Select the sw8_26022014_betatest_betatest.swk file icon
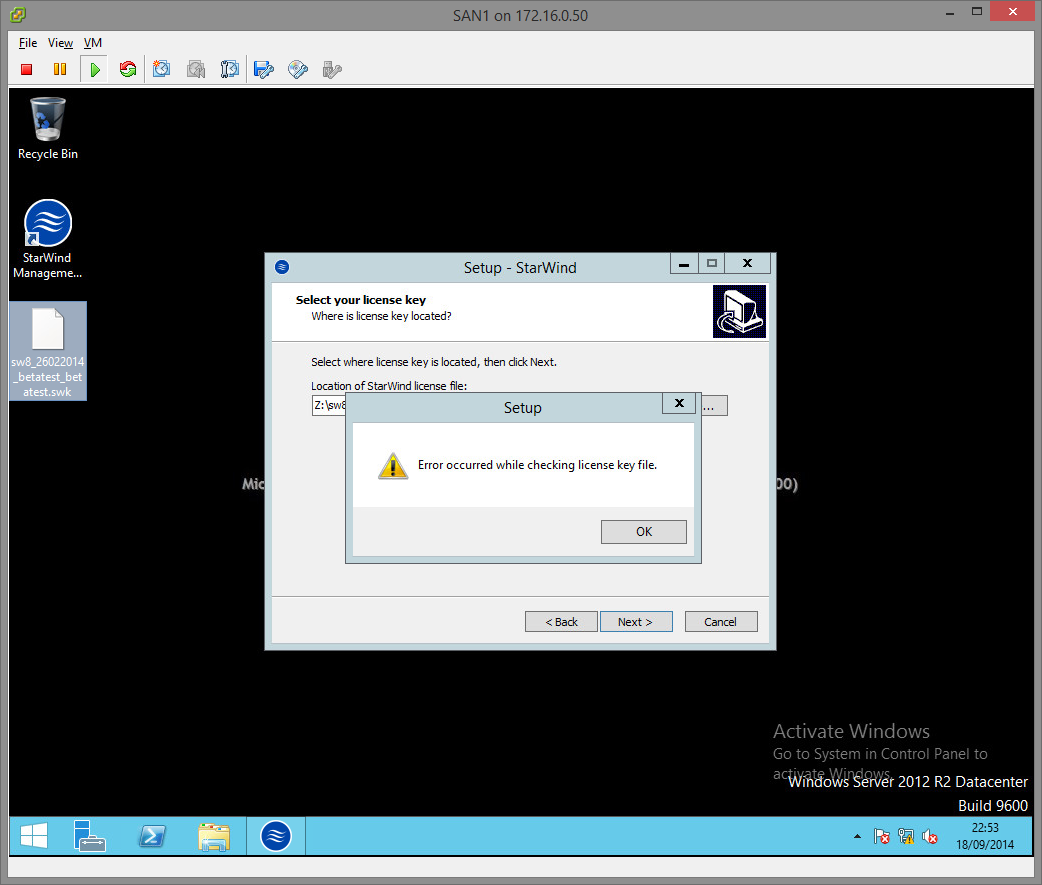1042x885 pixels. coord(48,351)
